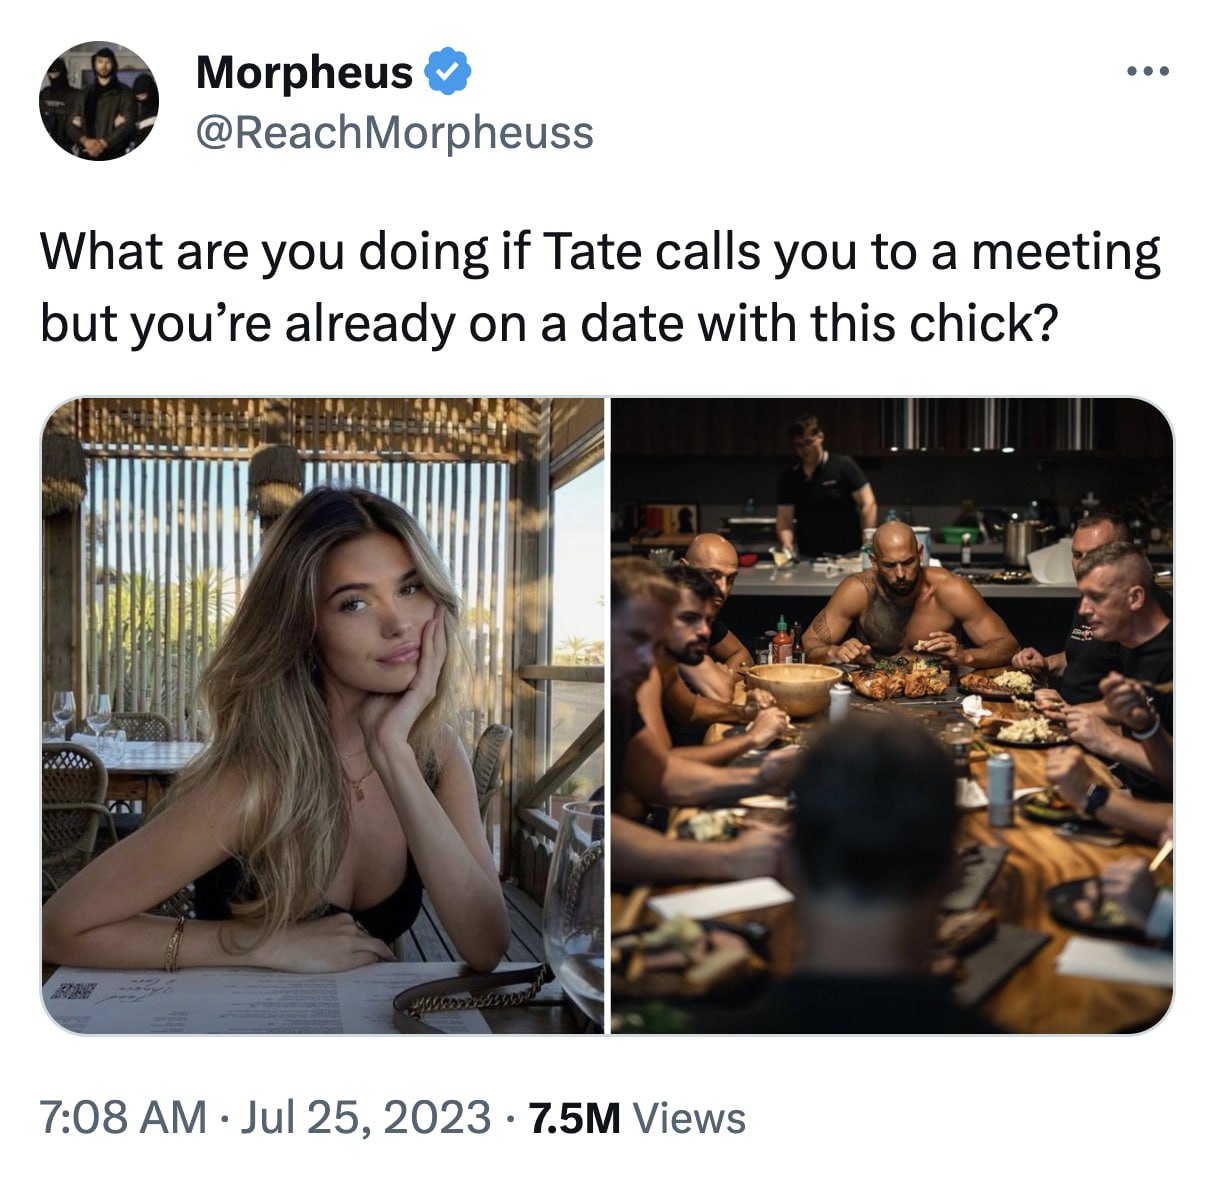This screenshot has height=1186, width=1222.
Task: Open the left photo of woman at table
Action: pos(323,716)
